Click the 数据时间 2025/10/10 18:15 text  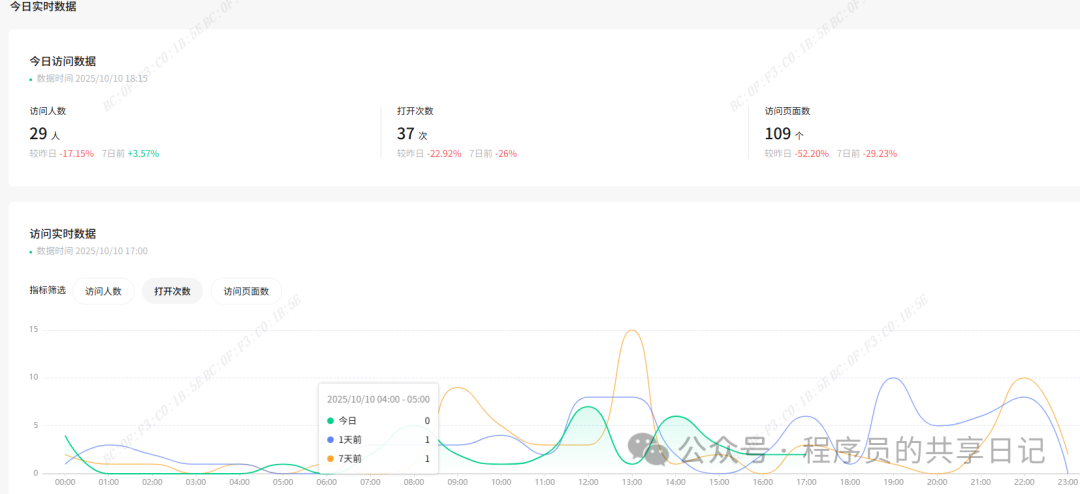click(92, 79)
